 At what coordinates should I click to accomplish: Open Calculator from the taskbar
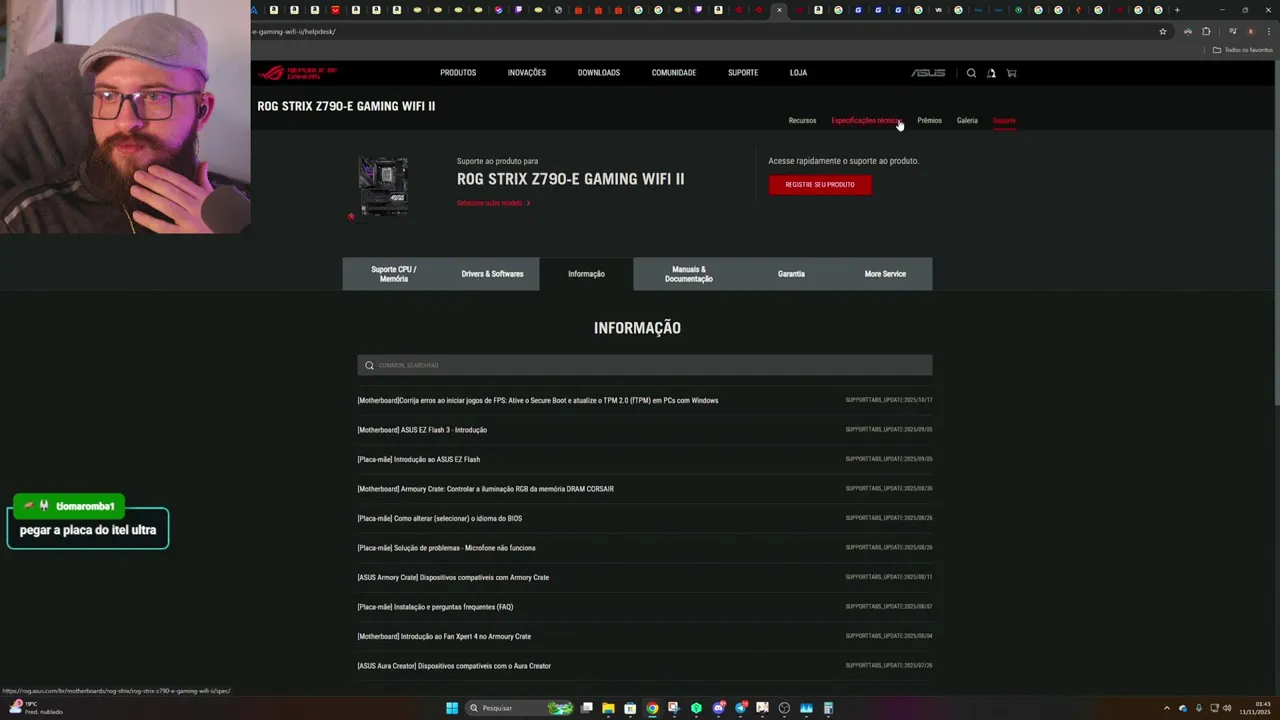[828, 708]
